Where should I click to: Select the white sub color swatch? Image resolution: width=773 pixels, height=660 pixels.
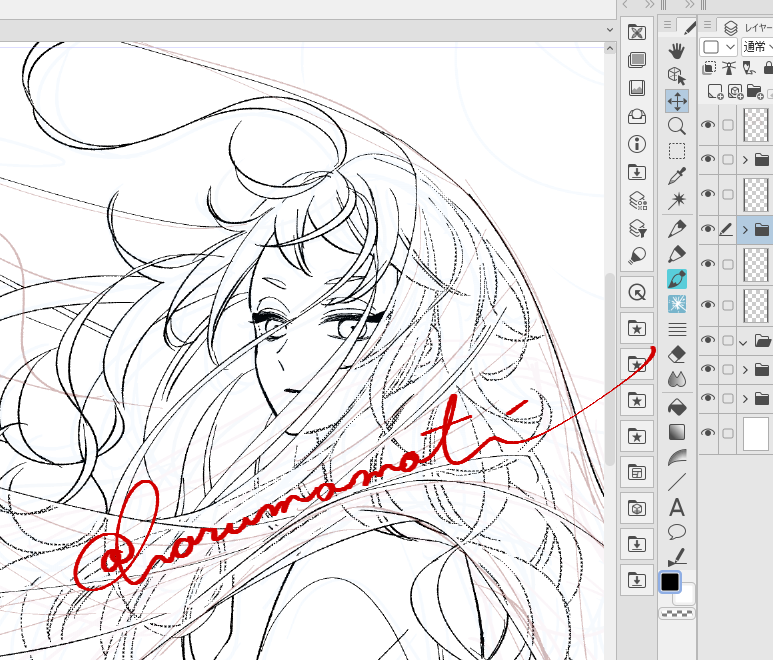tap(687, 595)
